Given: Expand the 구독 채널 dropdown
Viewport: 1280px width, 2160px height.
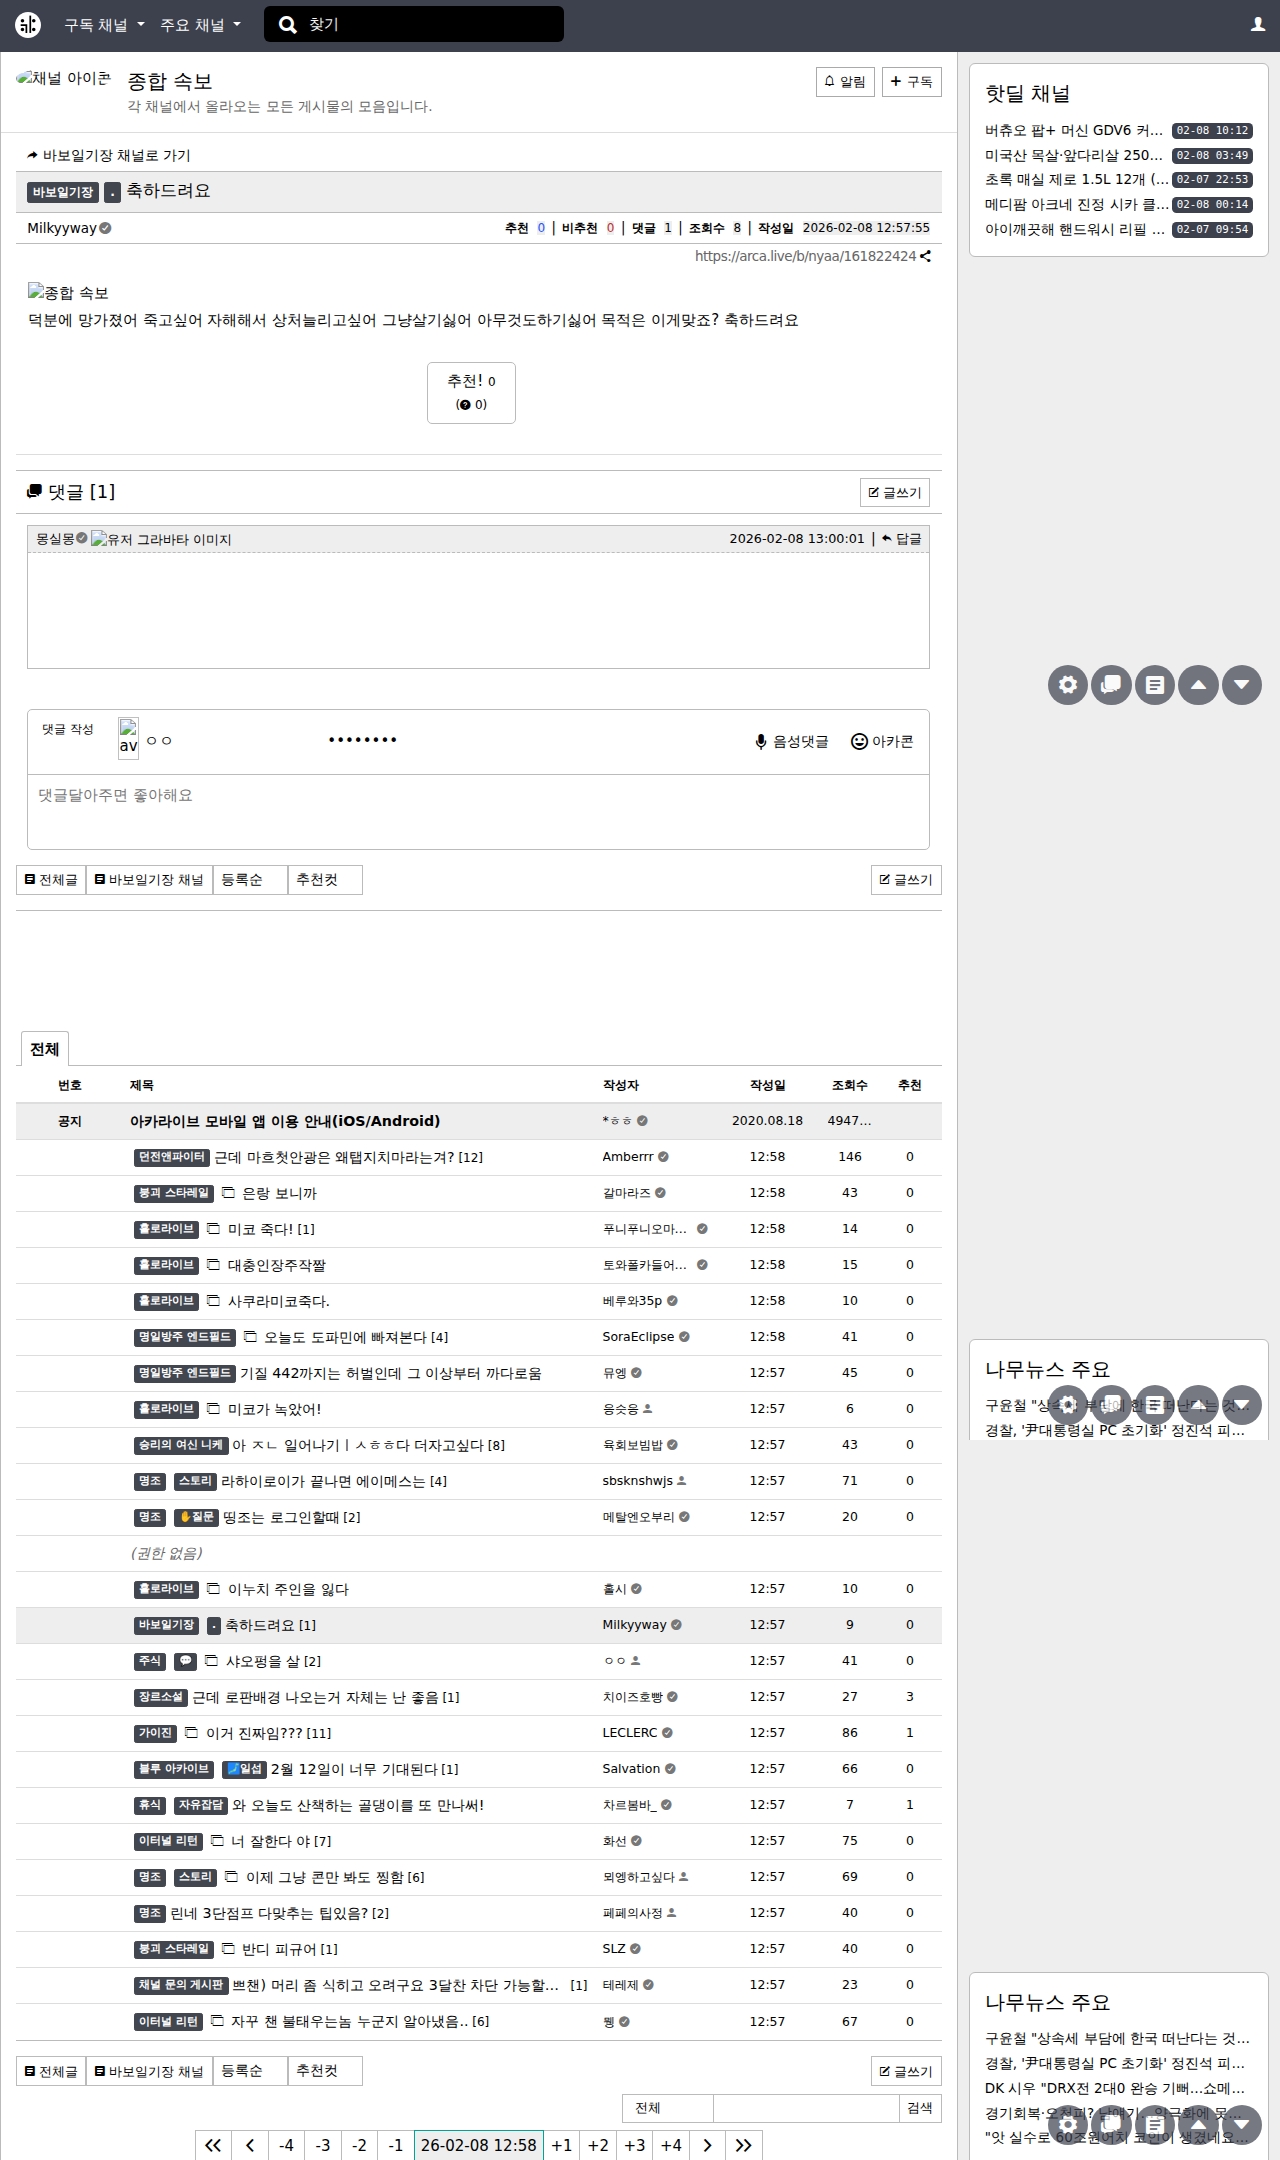Looking at the screenshot, I should (104, 25).
